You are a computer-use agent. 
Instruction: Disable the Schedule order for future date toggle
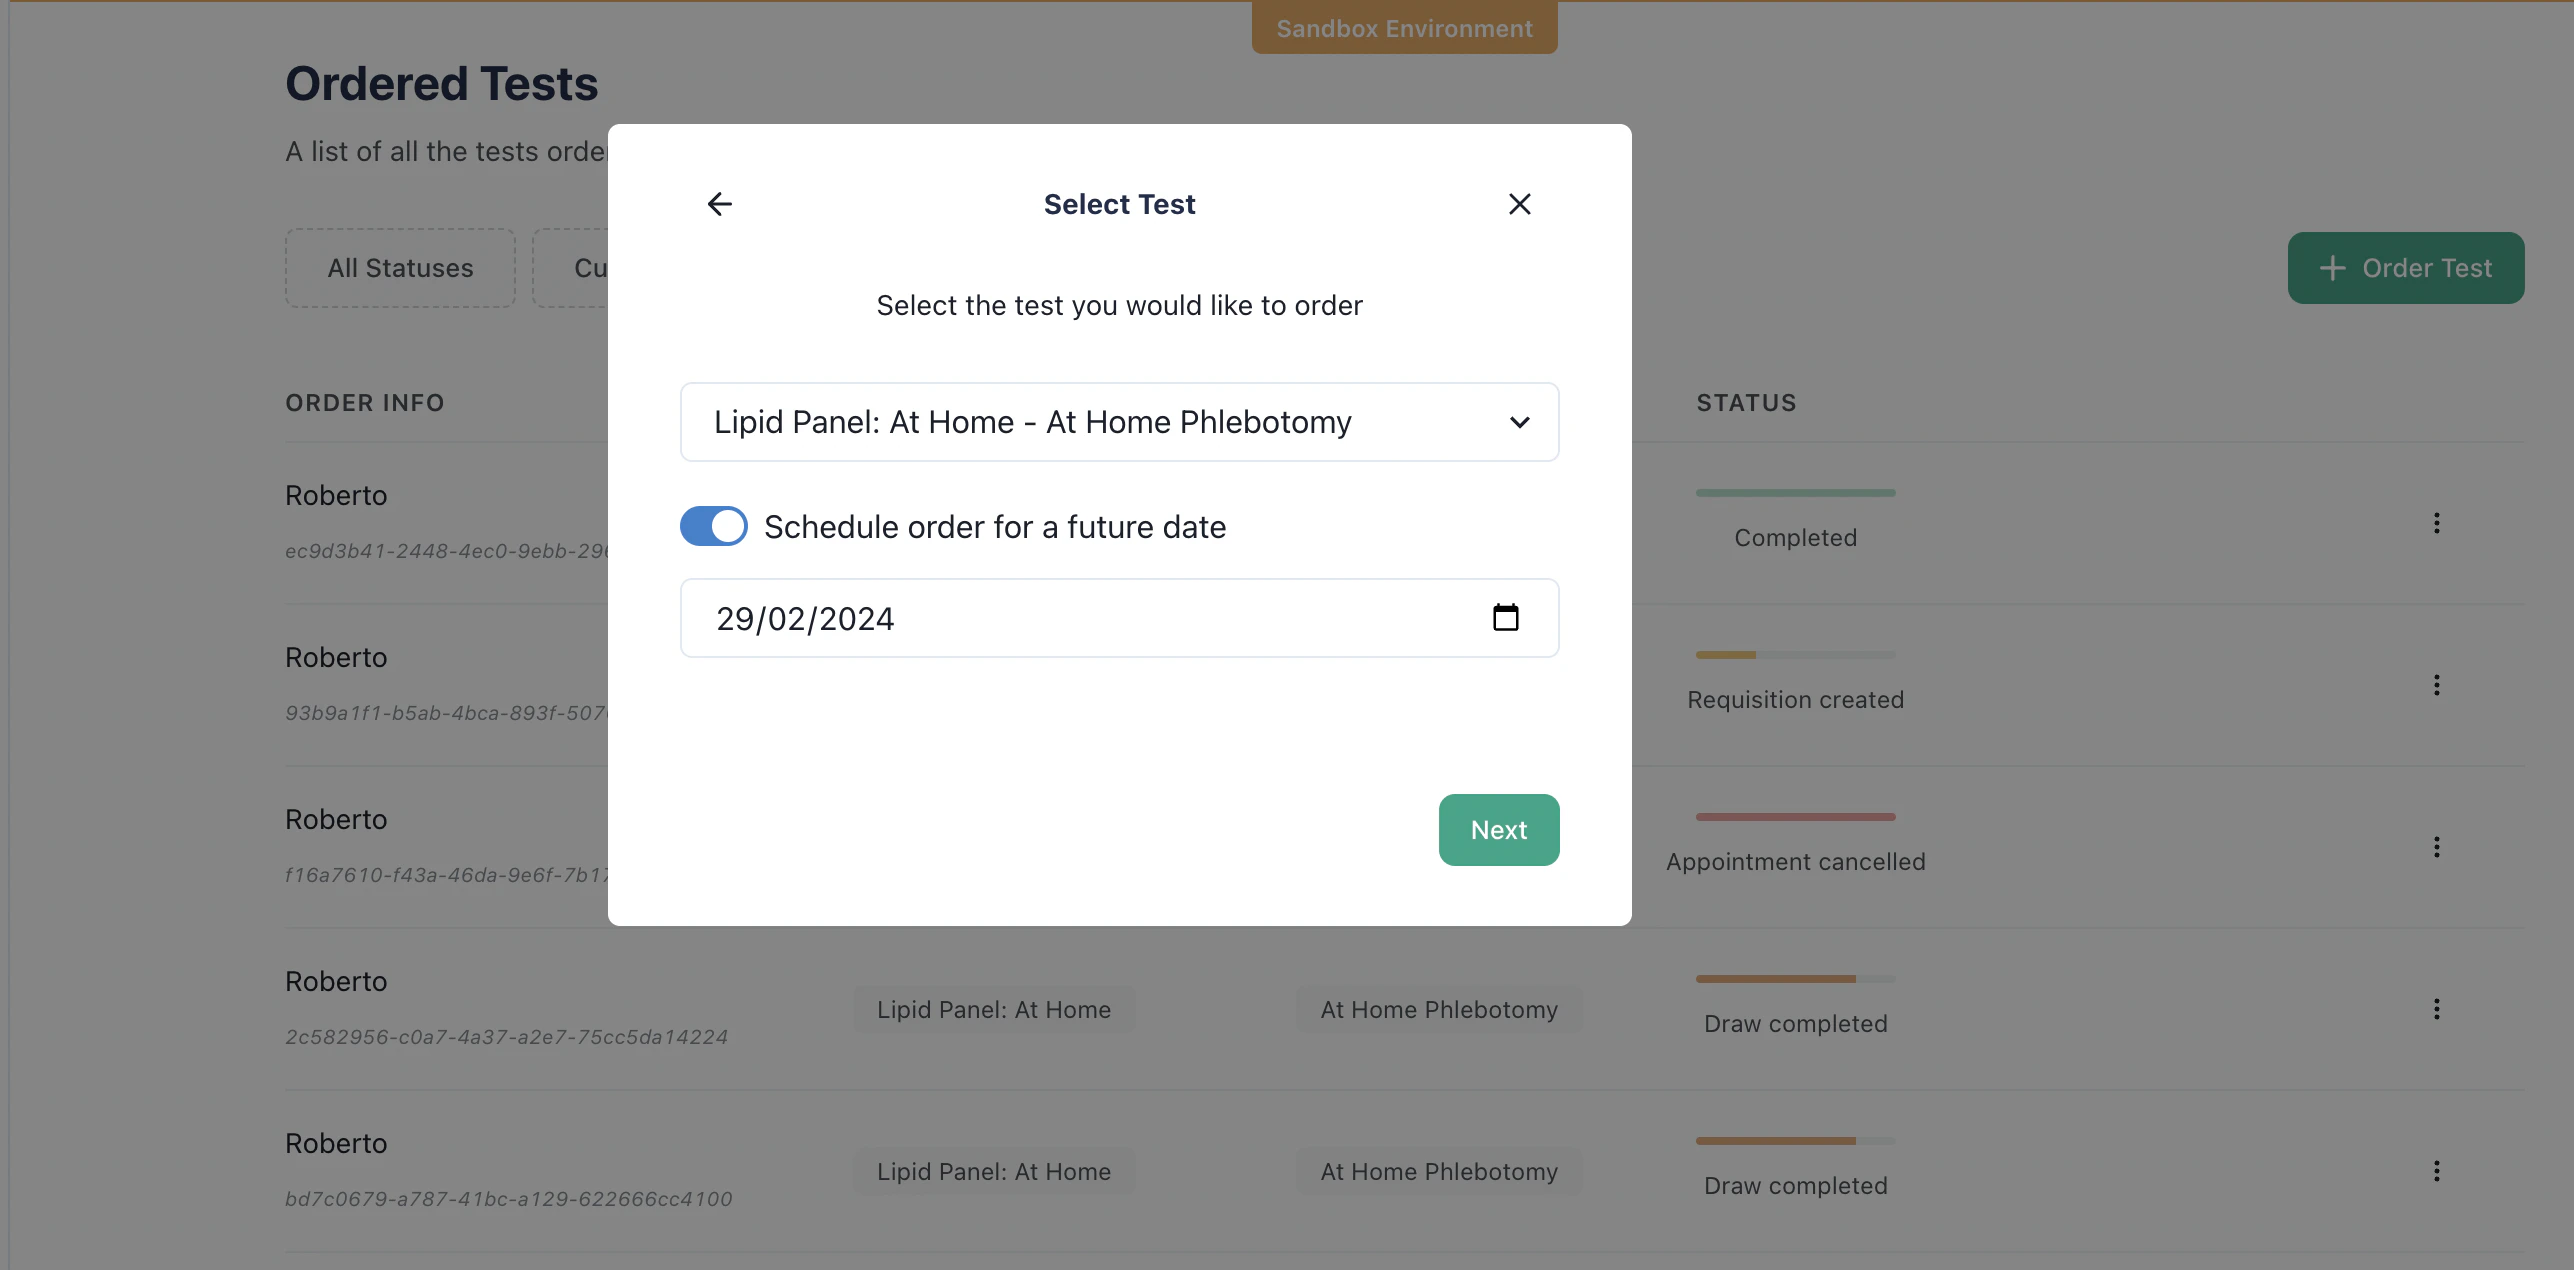click(x=714, y=526)
